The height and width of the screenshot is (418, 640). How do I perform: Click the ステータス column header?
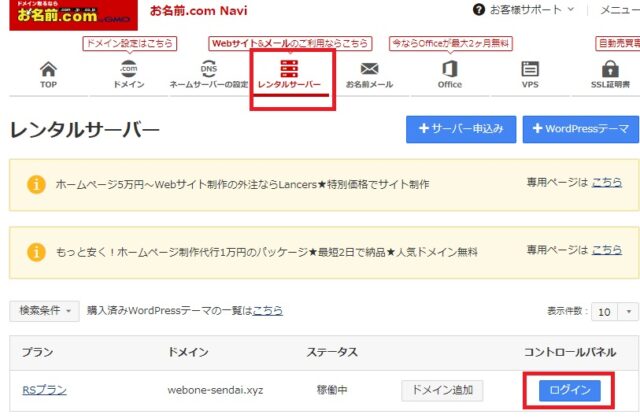pos(332,352)
